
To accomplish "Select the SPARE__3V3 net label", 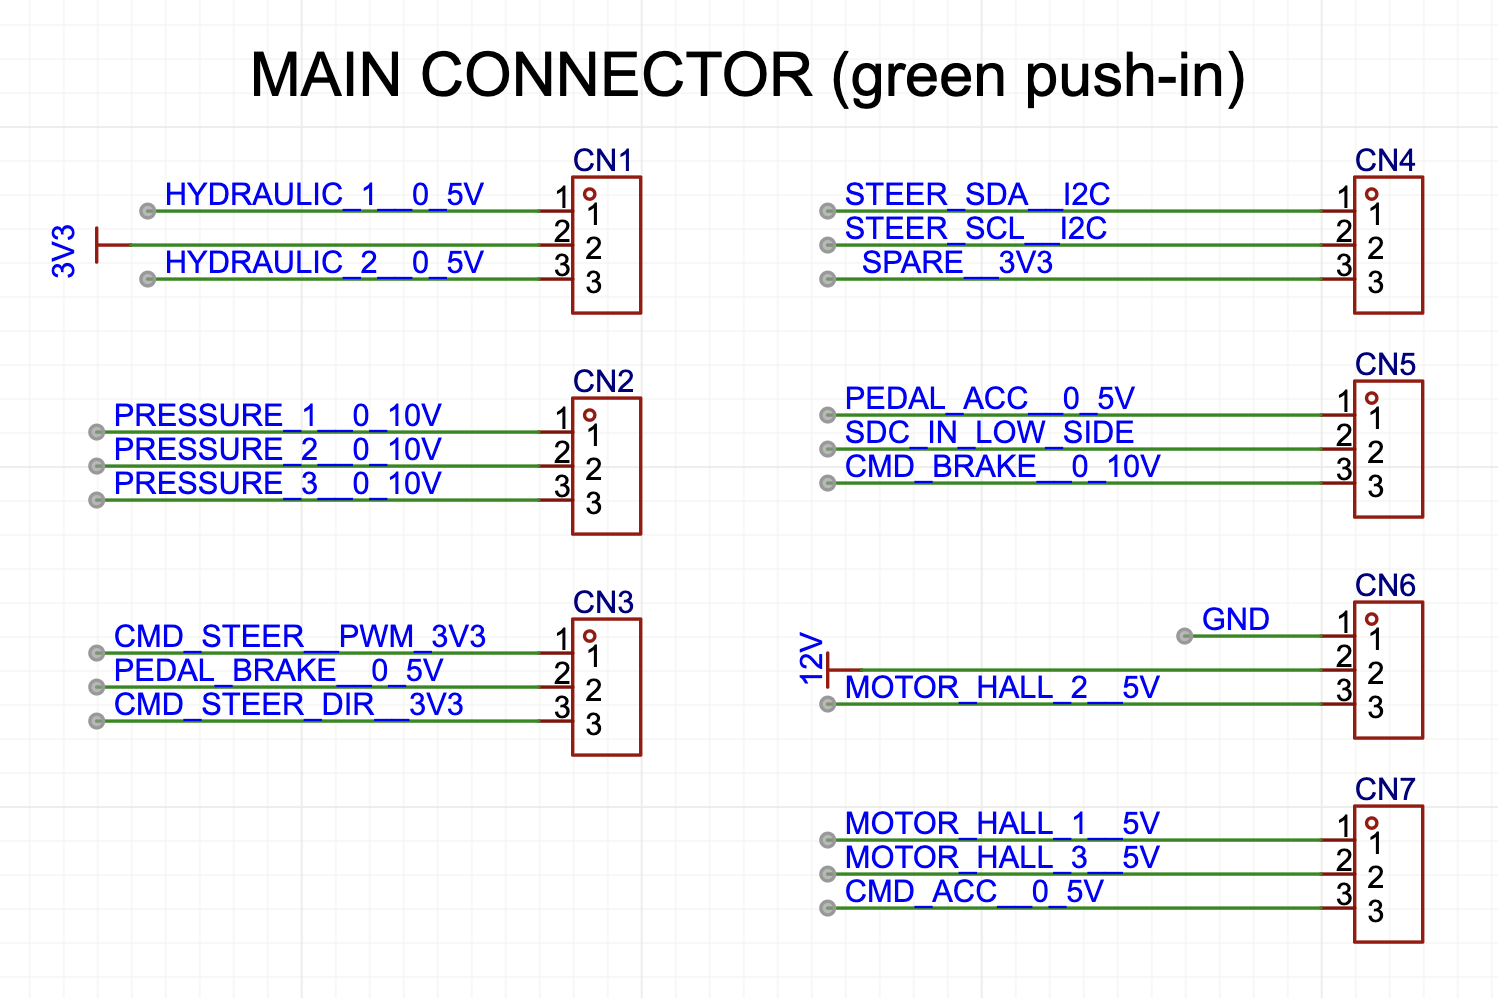I will 957,263.
